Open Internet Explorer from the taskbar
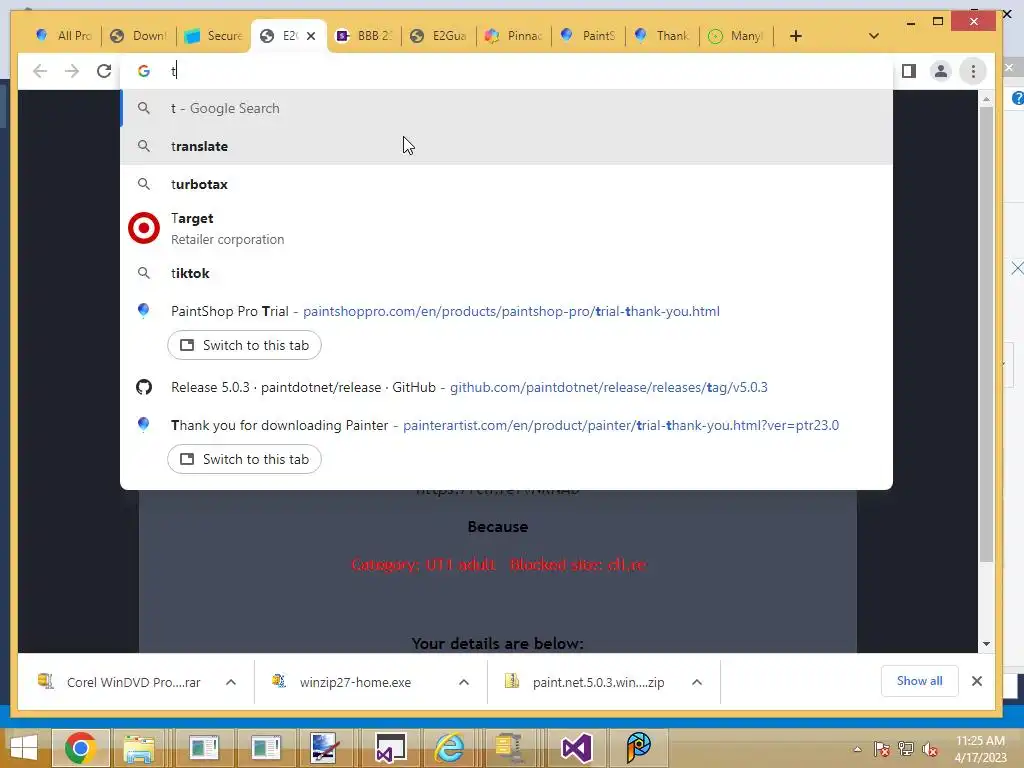The height and width of the screenshot is (768, 1024). [x=449, y=748]
